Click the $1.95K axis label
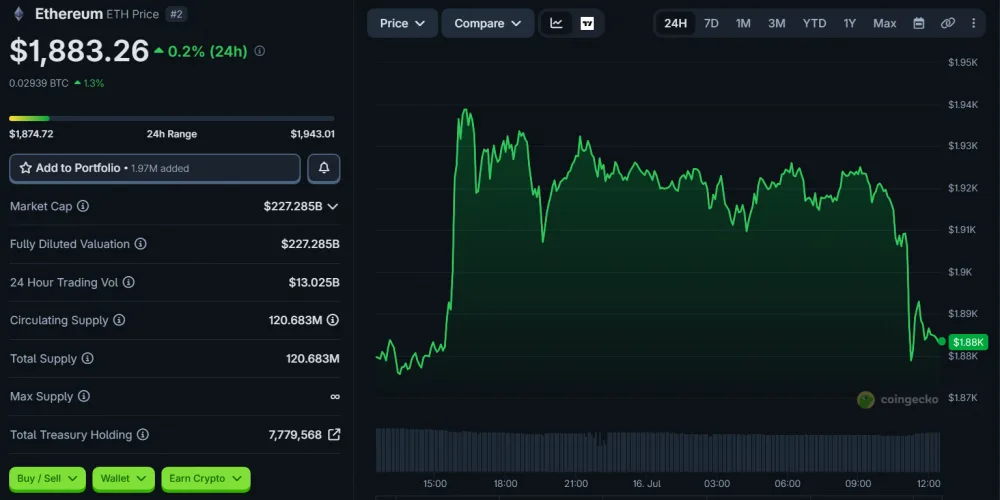Screen dimensions: 1000x500 tap(963, 62)
